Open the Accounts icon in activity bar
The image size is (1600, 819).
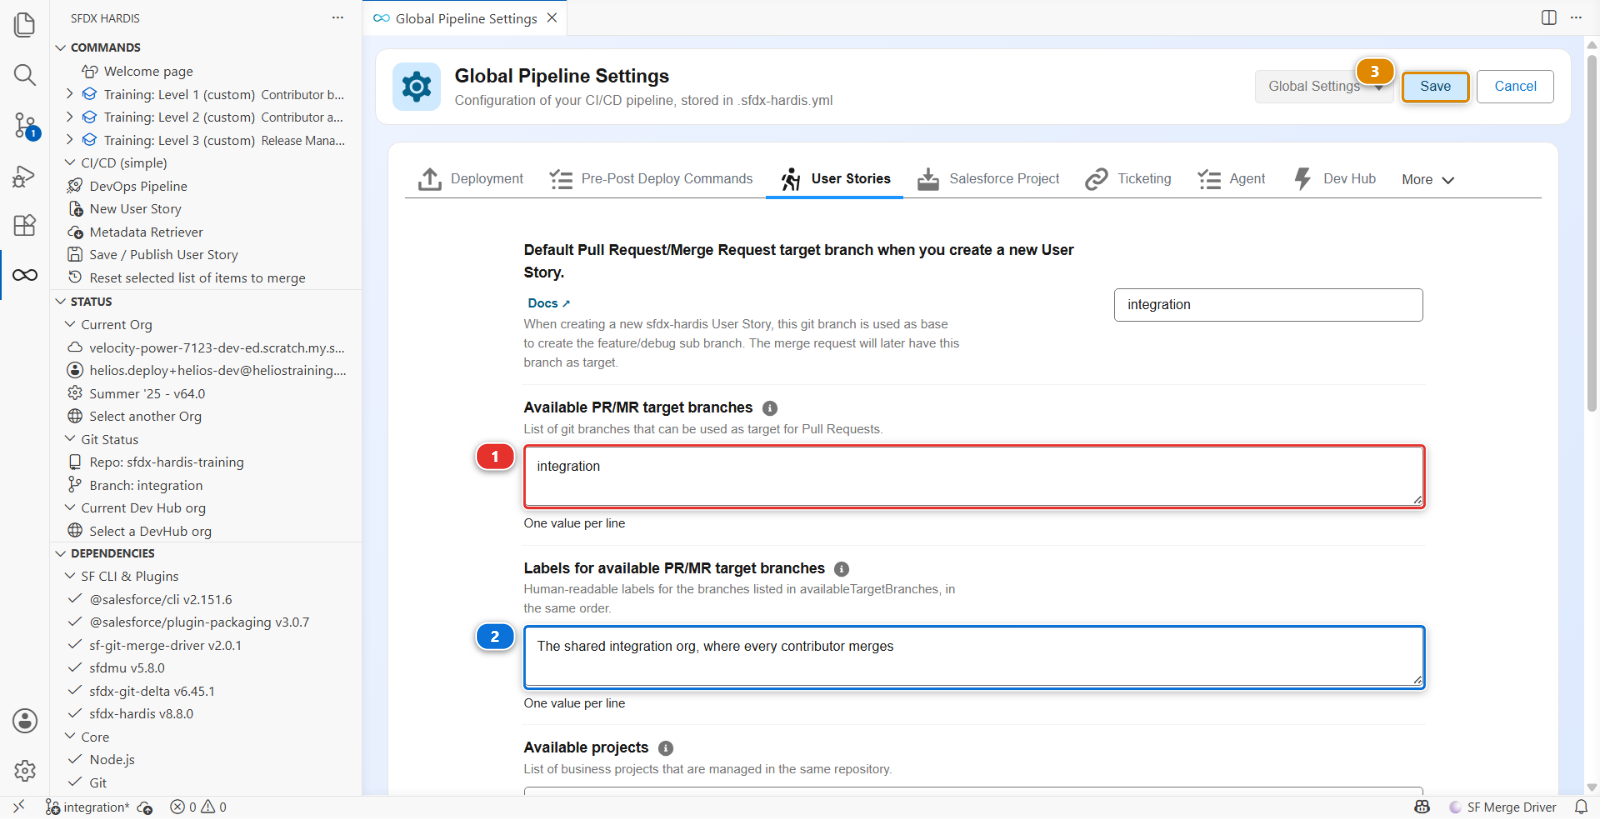click(25, 721)
